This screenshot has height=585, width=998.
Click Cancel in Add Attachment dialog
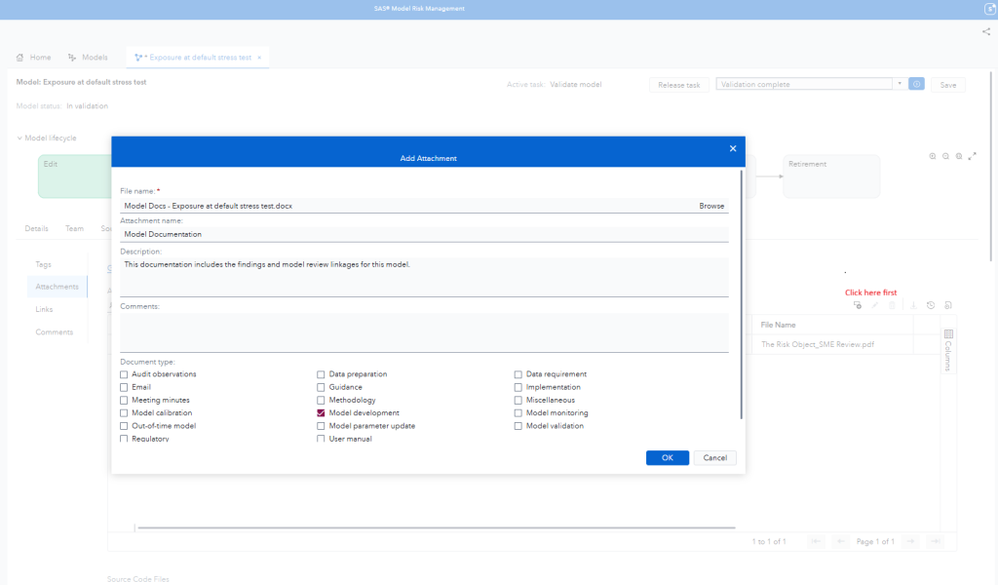(x=715, y=458)
